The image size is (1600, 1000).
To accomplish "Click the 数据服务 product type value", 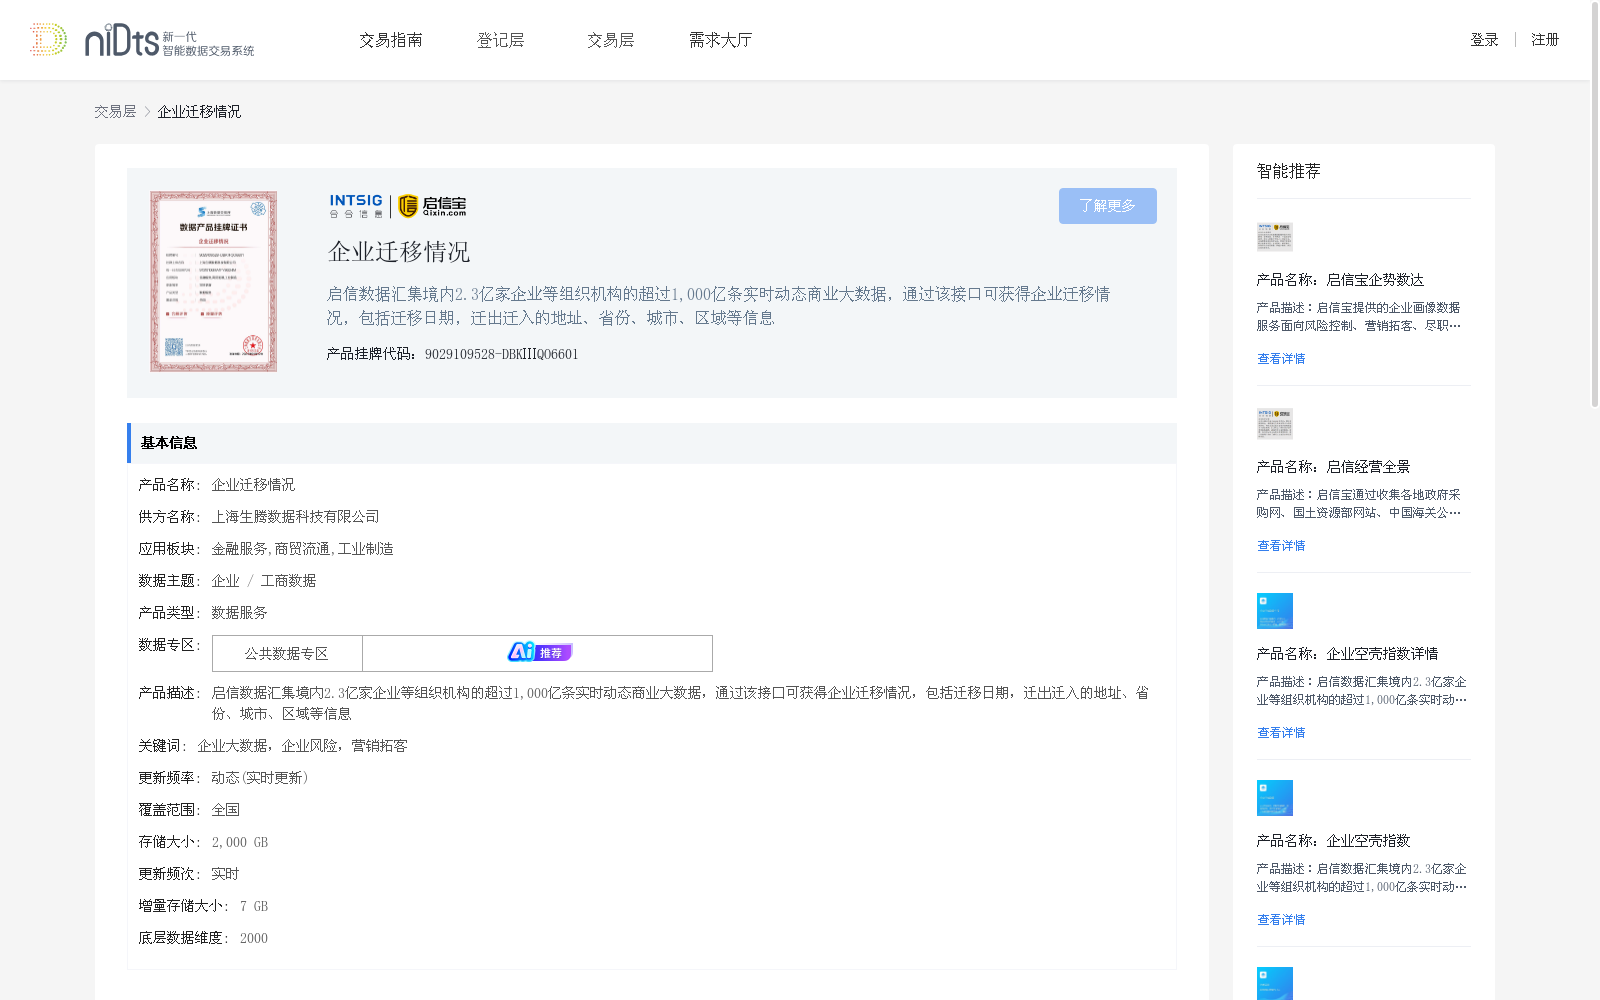I will tap(239, 613).
